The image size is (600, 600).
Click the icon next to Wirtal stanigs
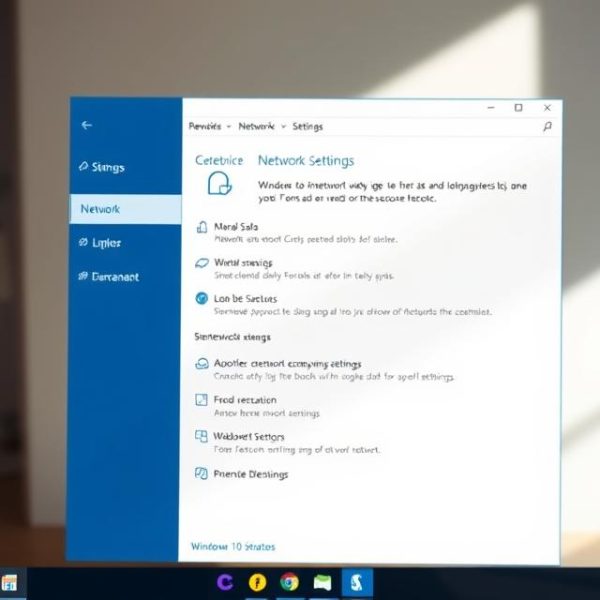tap(202, 263)
